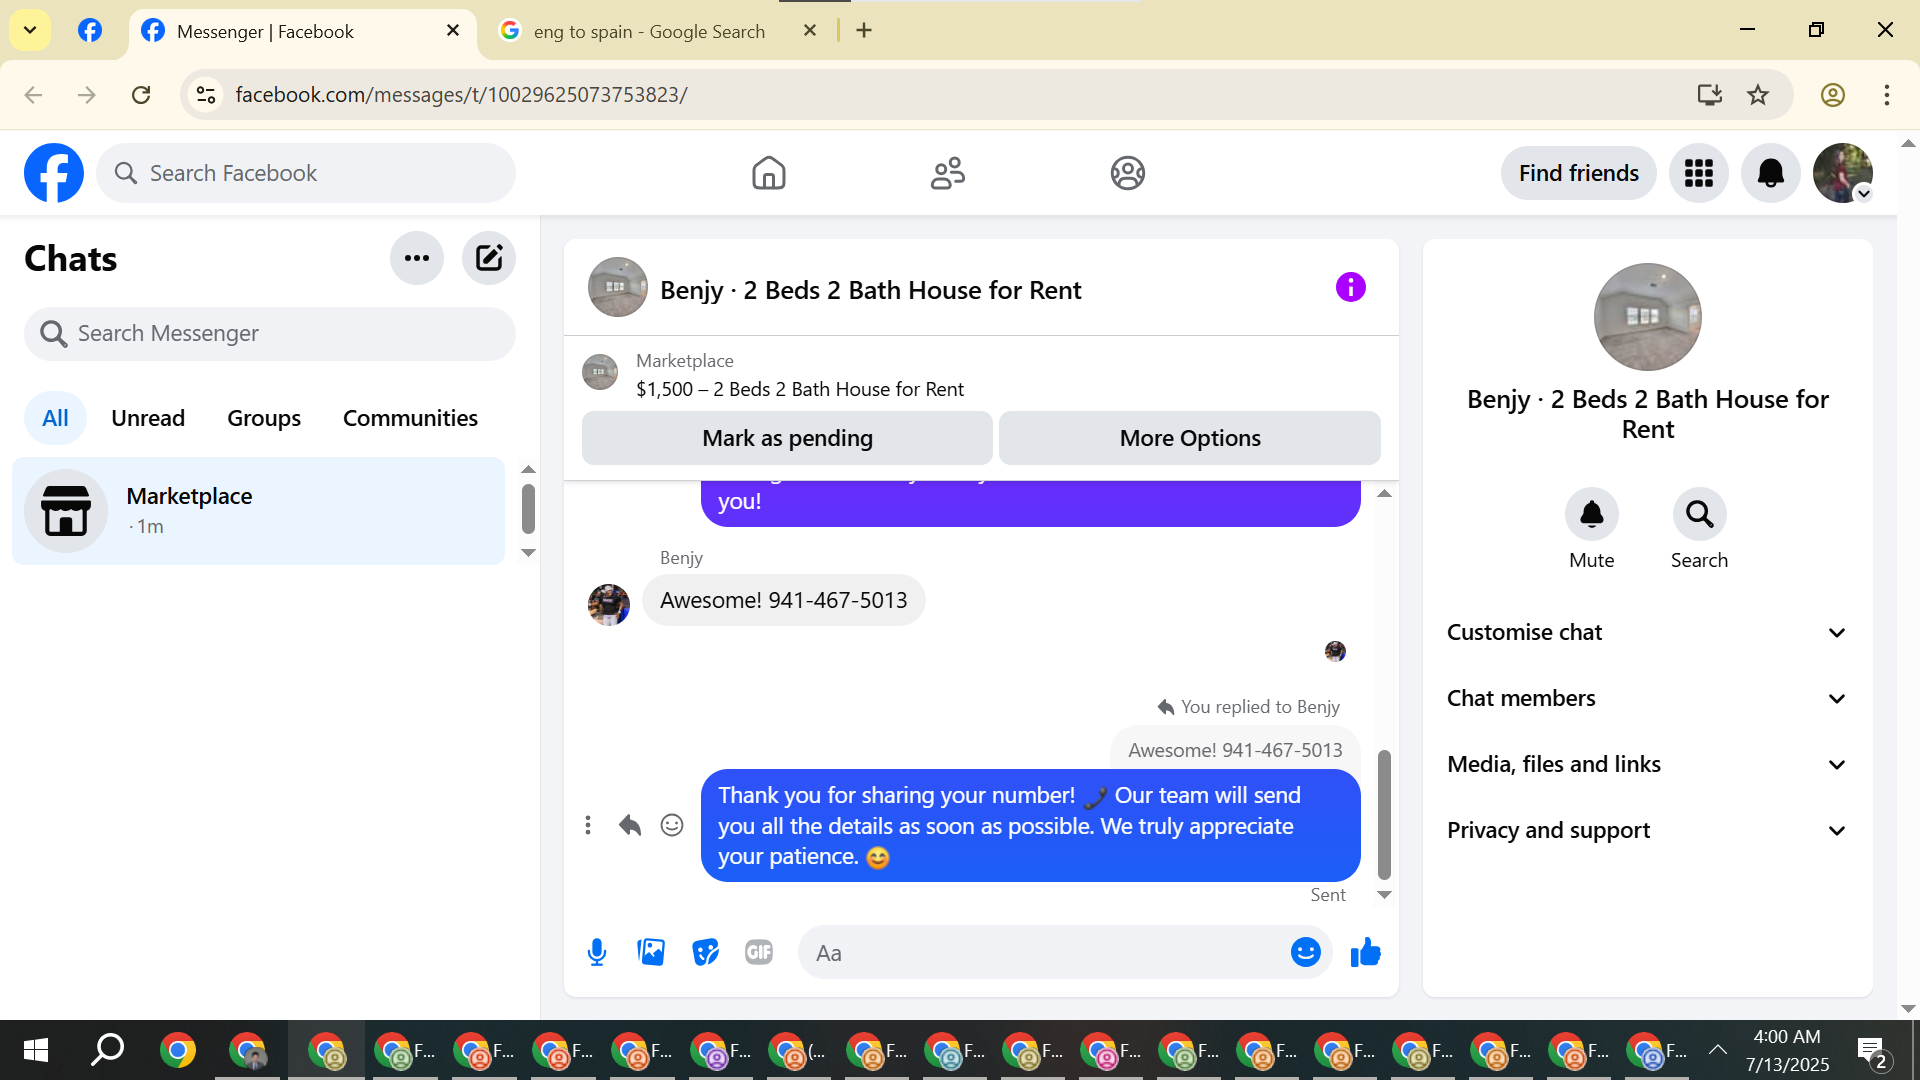The height and width of the screenshot is (1080, 1920).
Task: Switch to the Communities tab
Action: pyautogui.click(x=410, y=418)
